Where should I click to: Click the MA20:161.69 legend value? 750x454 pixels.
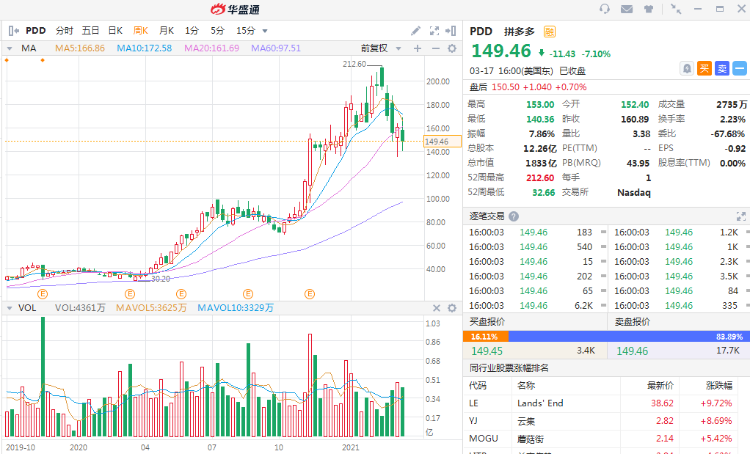point(212,48)
